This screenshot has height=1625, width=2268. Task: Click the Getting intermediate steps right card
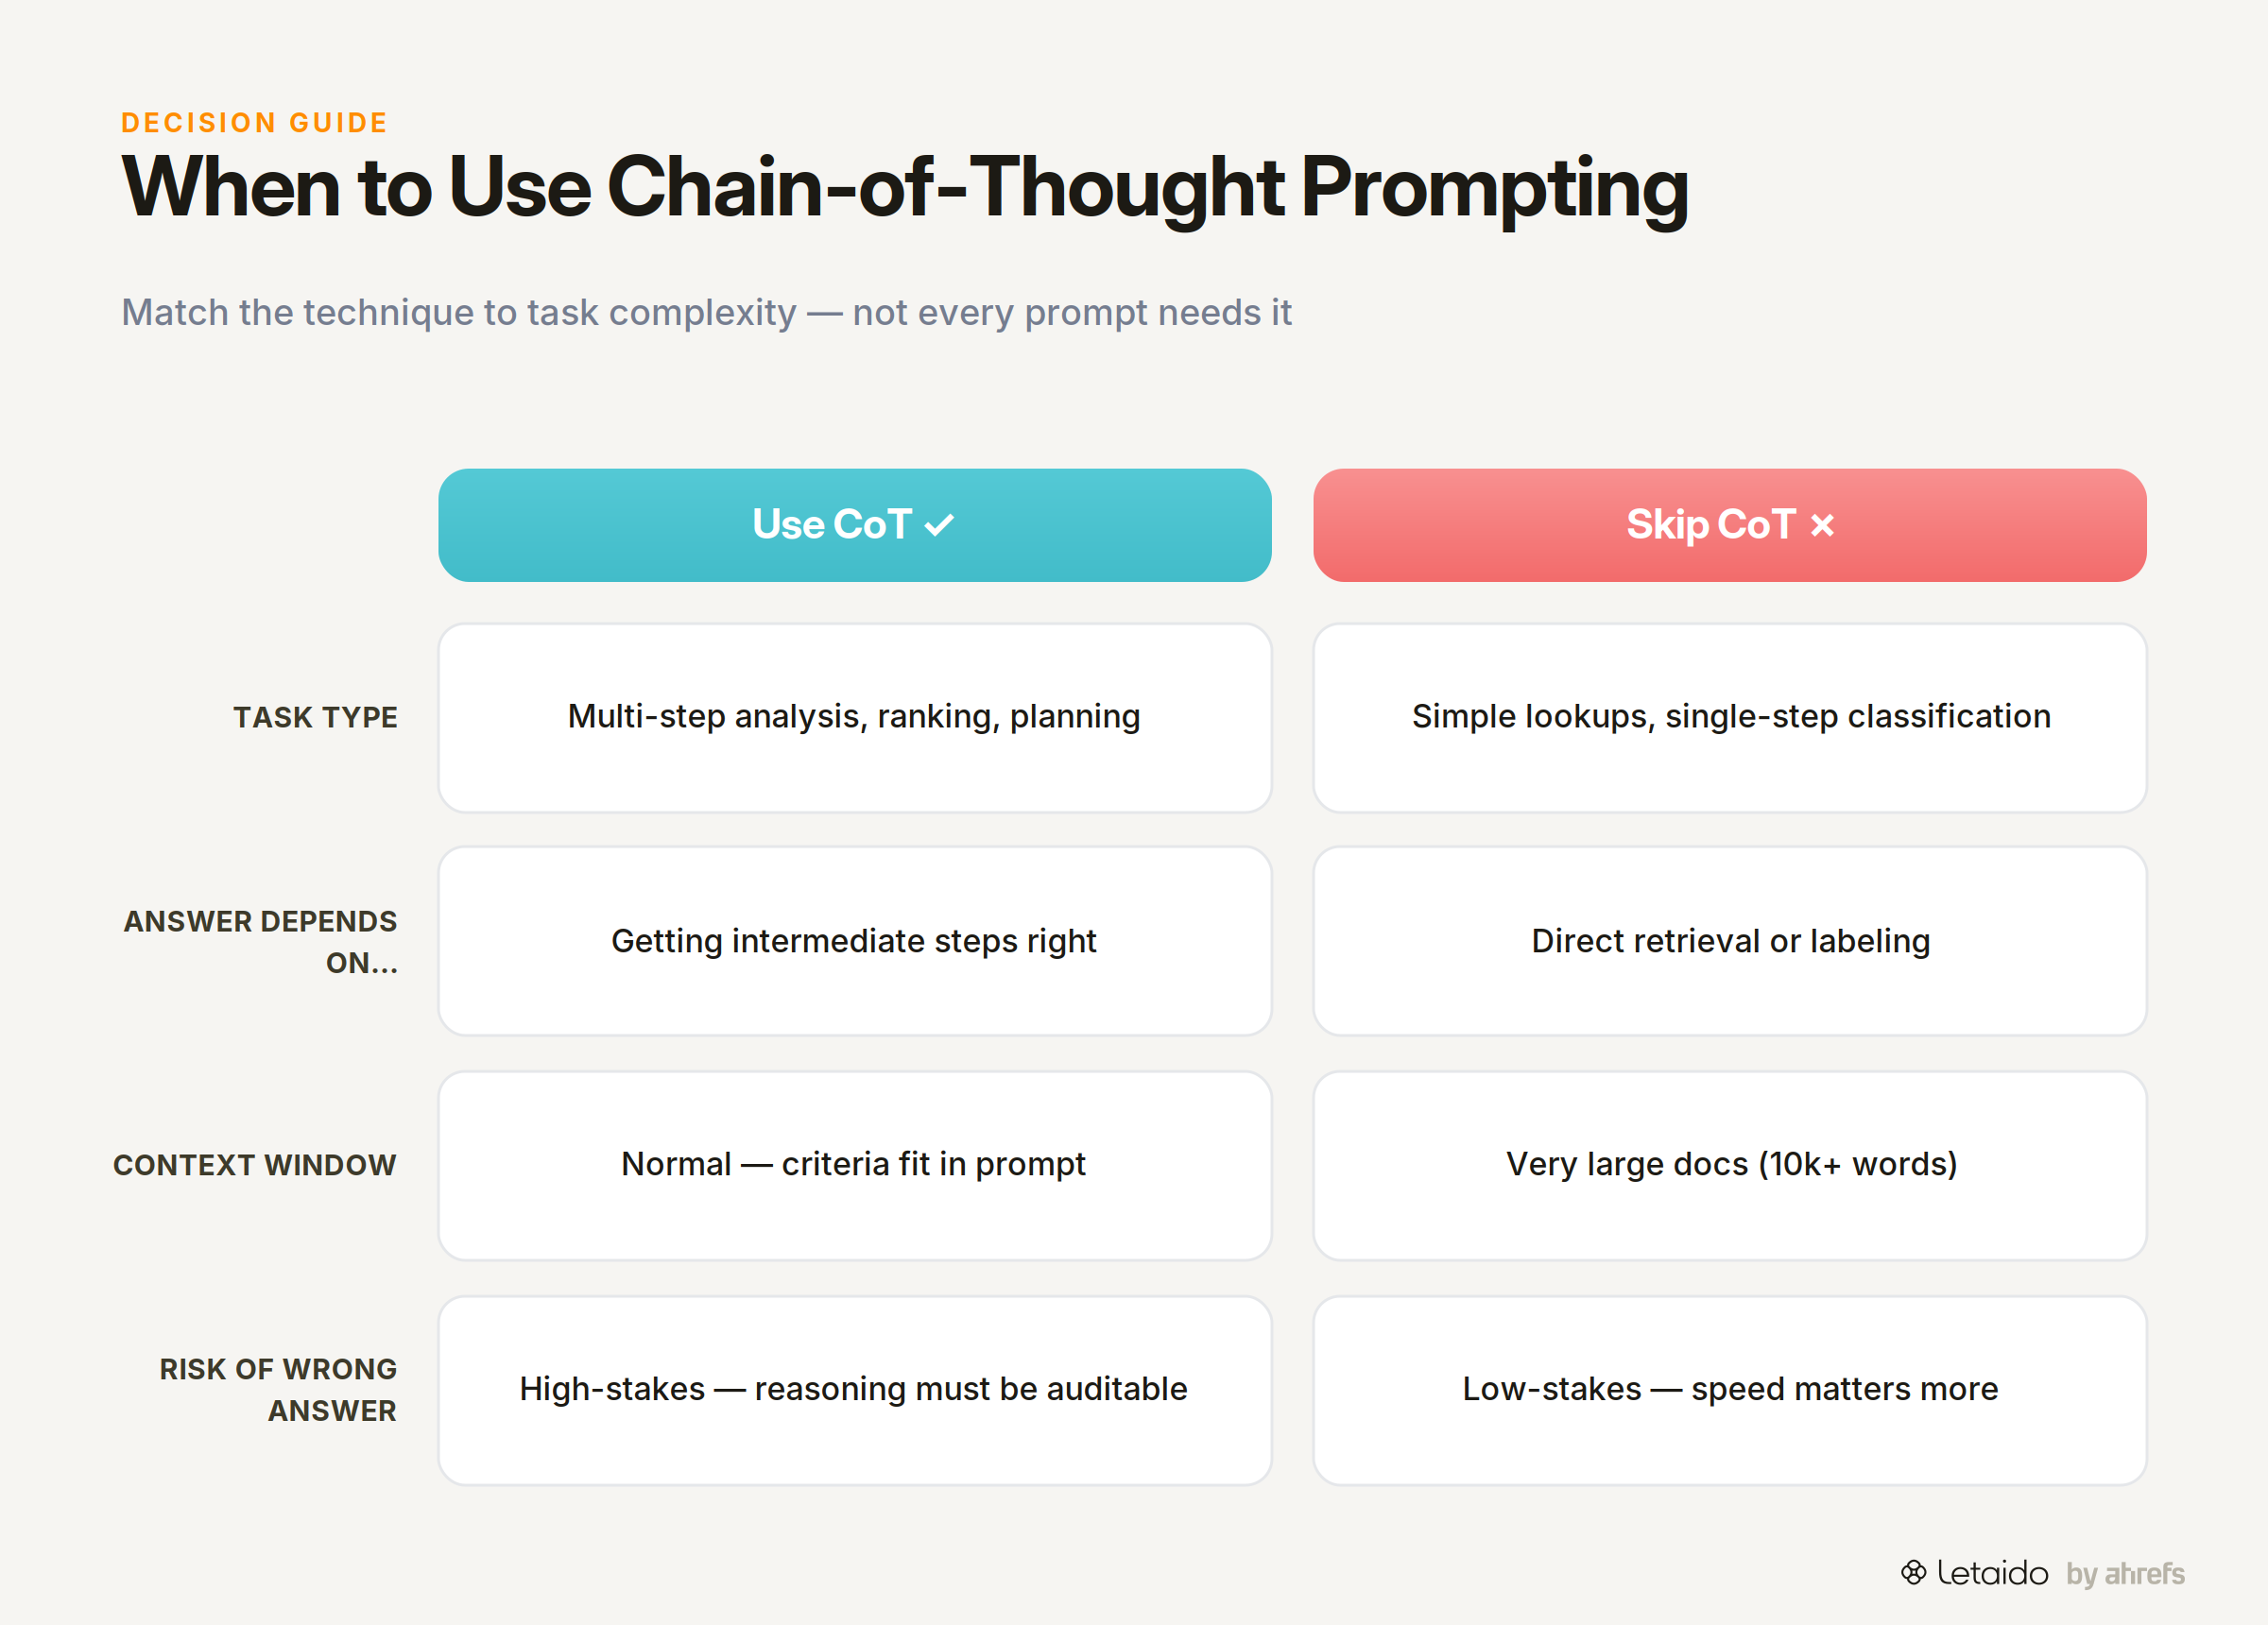(x=855, y=942)
